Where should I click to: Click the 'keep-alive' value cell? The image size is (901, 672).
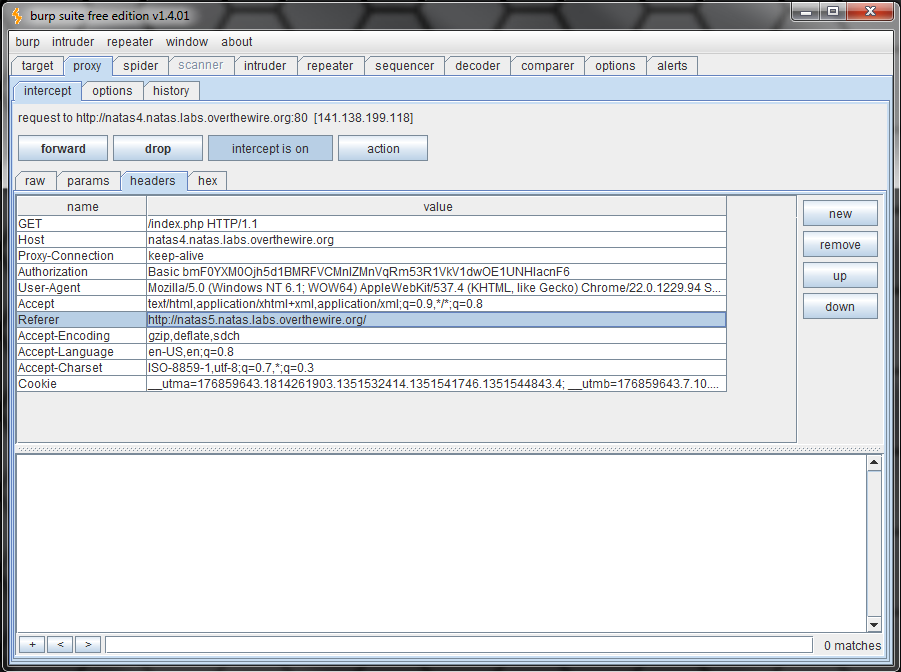coord(437,256)
